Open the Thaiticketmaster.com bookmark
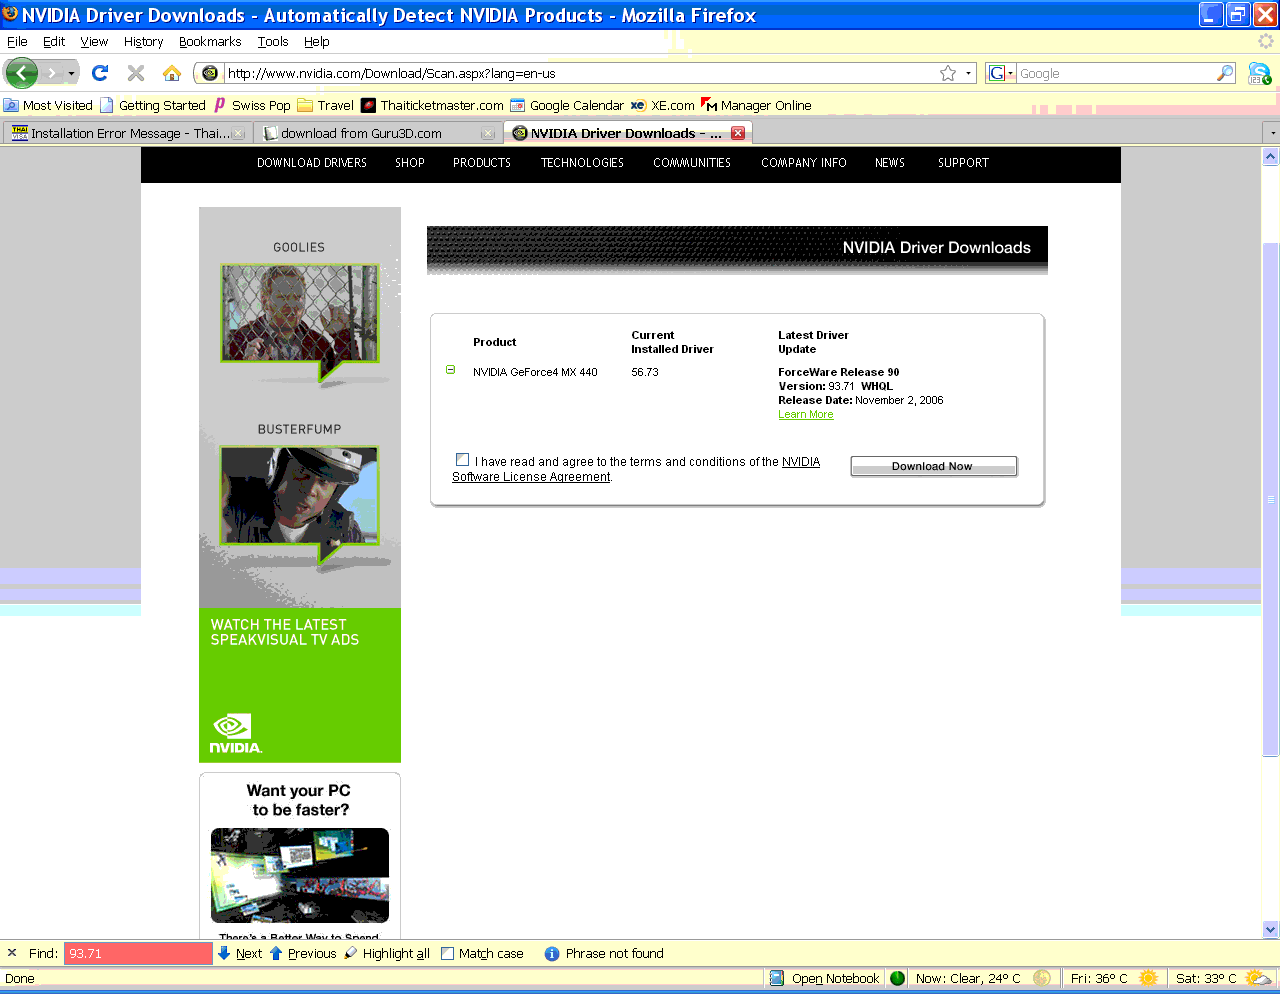 point(432,105)
